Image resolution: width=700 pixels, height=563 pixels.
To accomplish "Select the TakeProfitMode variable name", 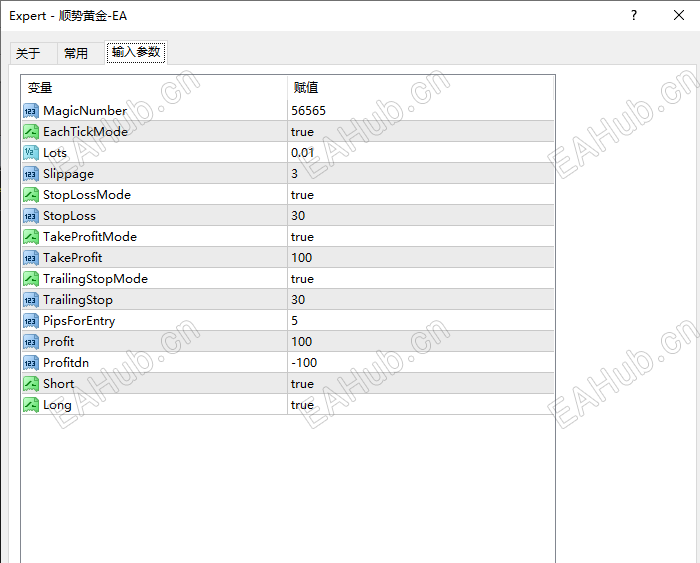I will pyautogui.click(x=90, y=237).
